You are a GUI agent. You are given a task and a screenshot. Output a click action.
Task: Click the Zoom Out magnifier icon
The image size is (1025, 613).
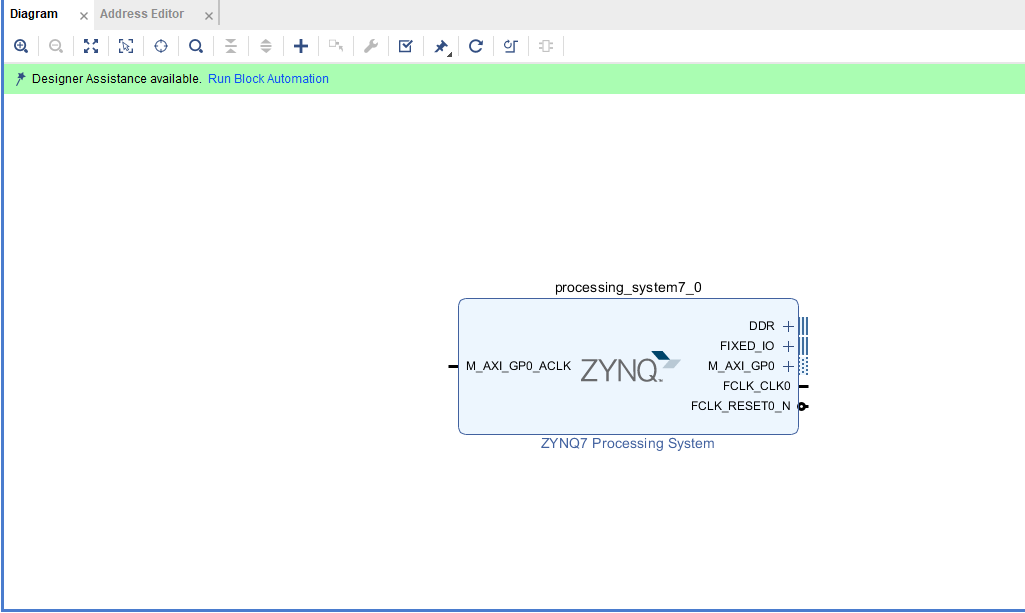[56, 46]
